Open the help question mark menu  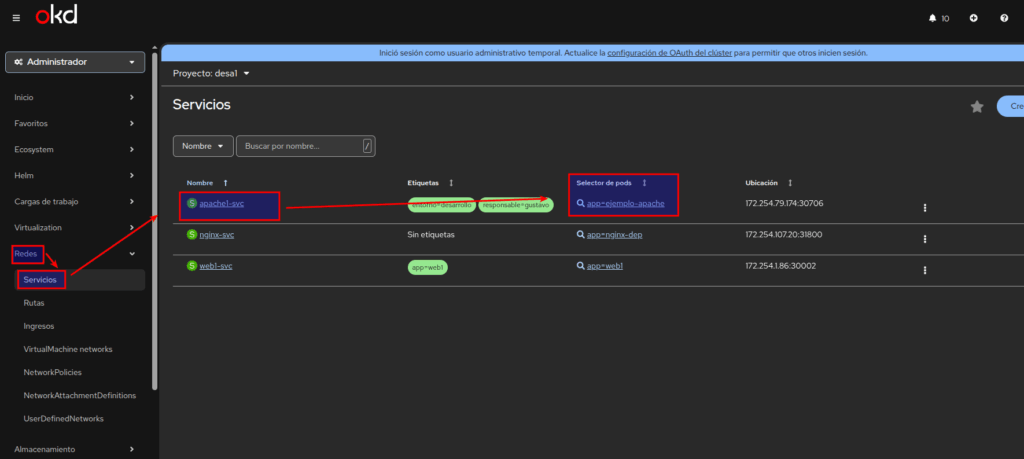click(x=1004, y=18)
